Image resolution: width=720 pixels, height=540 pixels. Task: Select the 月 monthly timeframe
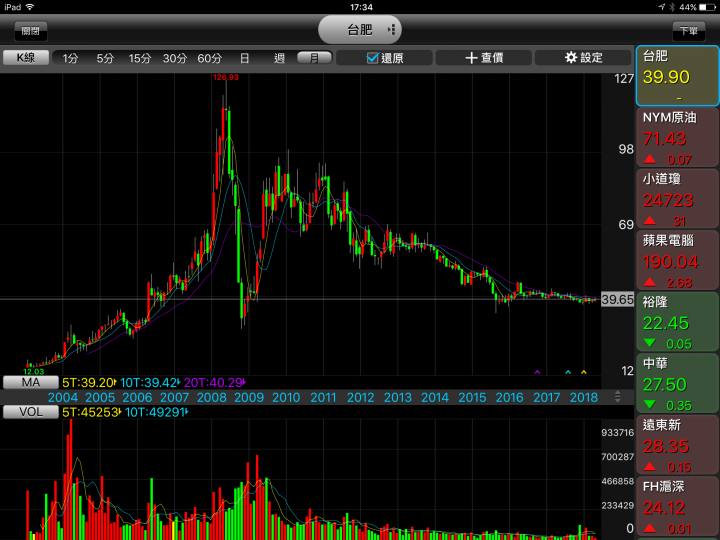(x=315, y=57)
